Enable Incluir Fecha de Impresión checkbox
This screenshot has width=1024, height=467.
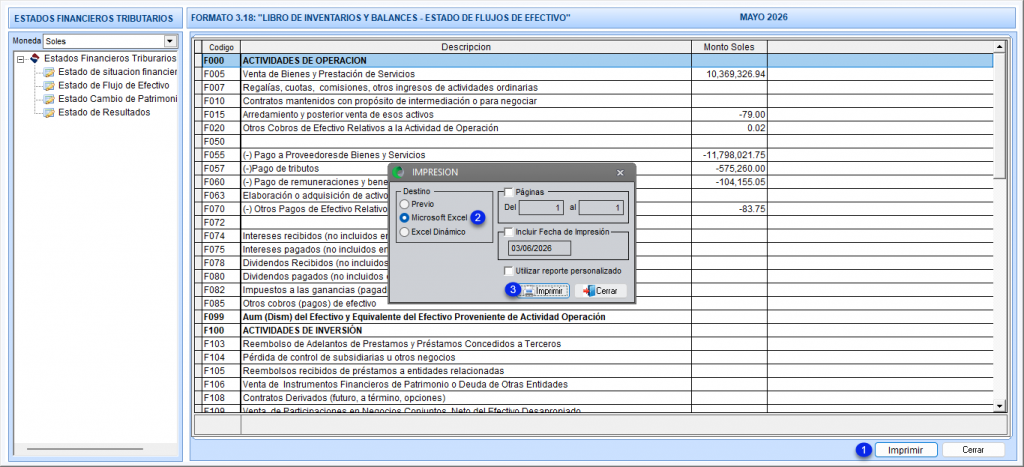[x=509, y=232]
